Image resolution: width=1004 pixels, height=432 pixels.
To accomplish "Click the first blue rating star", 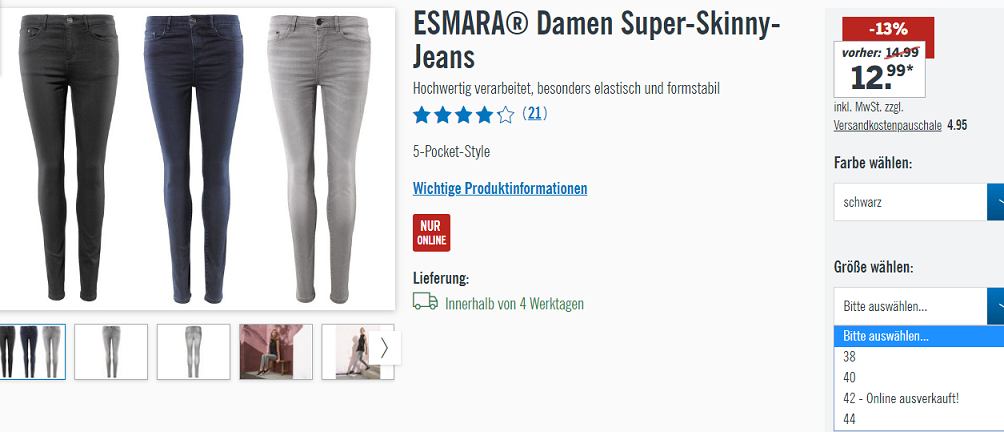I will tap(421, 115).
